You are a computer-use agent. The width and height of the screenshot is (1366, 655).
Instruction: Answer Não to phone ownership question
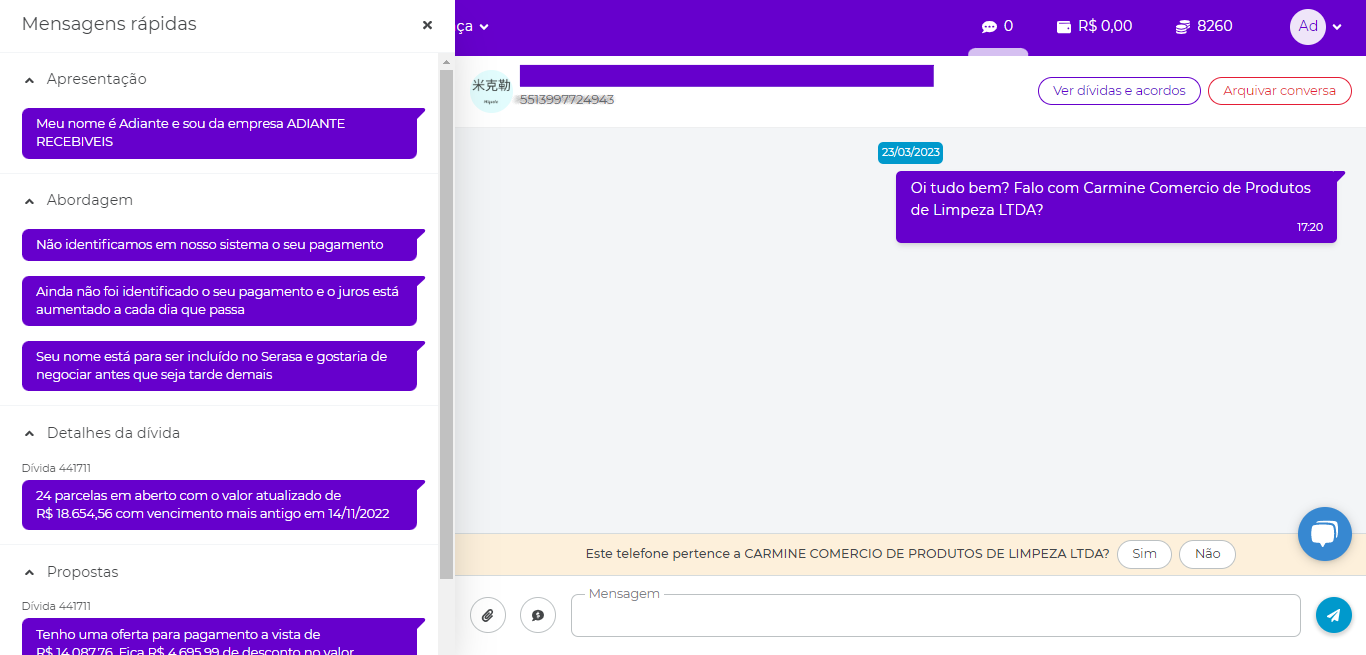pyautogui.click(x=1207, y=554)
